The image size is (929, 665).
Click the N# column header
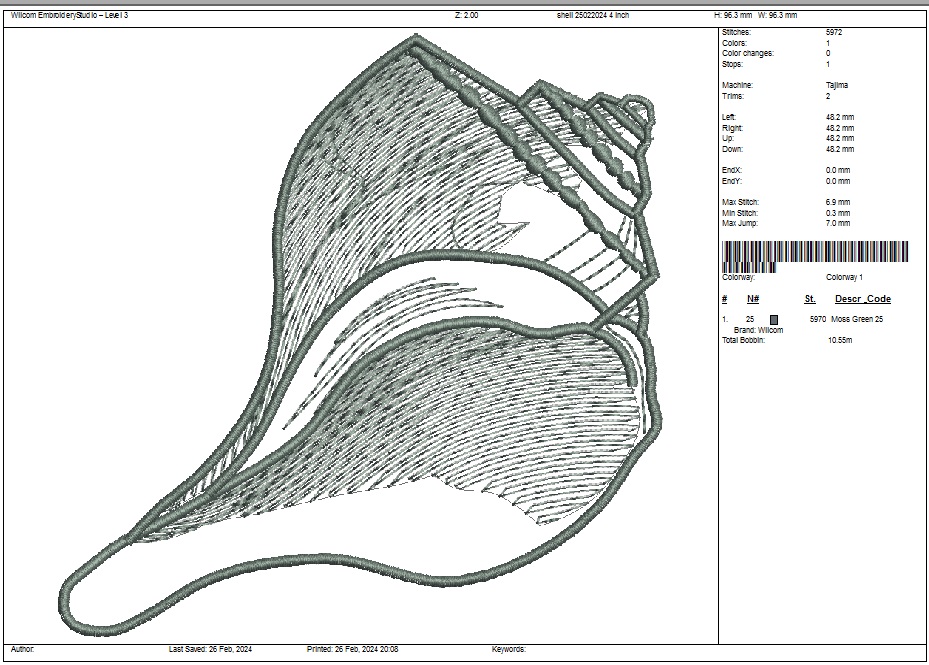[x=753, y=299]
